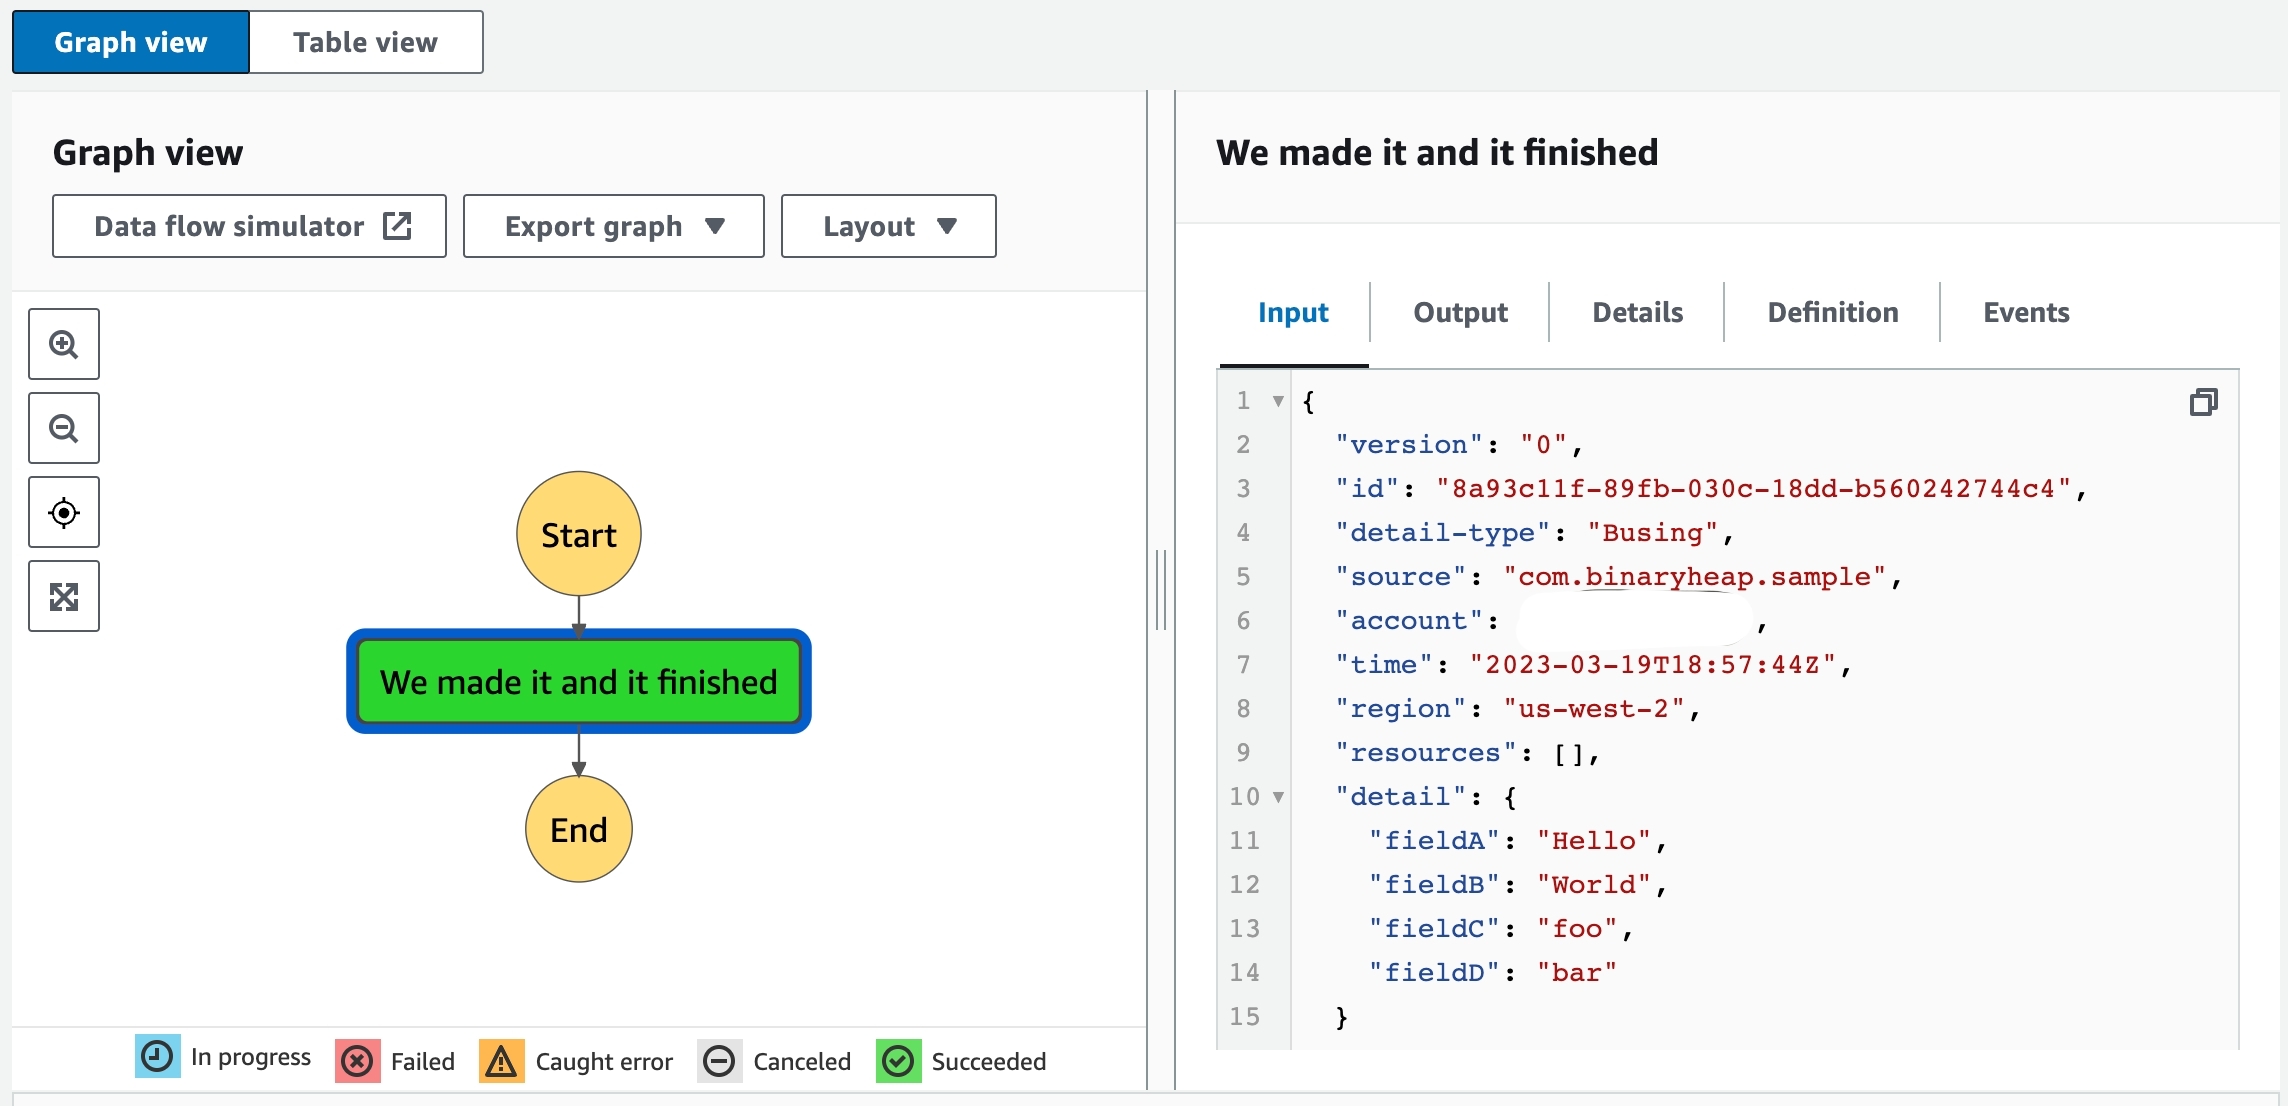This screenshot has height=1106, width=2288.
Task: Click the external link icon in Data flow simulator
Action: point(397,226)
